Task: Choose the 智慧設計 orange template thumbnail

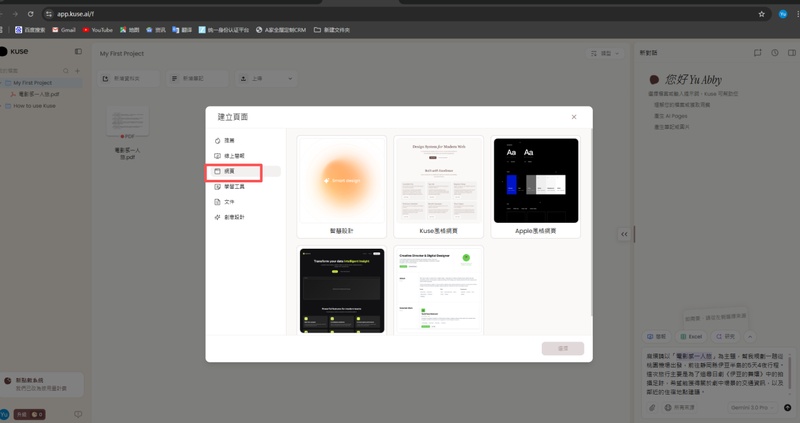Action: (x=341, y=180)
